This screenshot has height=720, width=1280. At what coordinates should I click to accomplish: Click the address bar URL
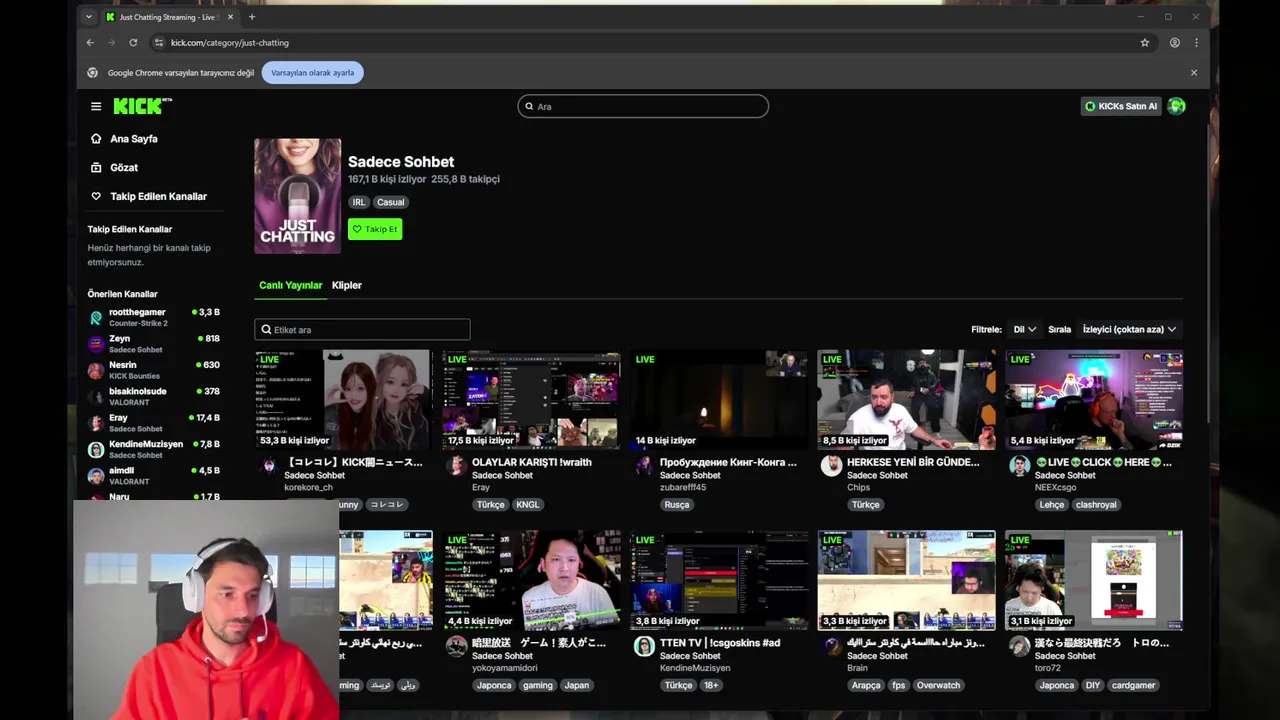(x=229, y=43)
